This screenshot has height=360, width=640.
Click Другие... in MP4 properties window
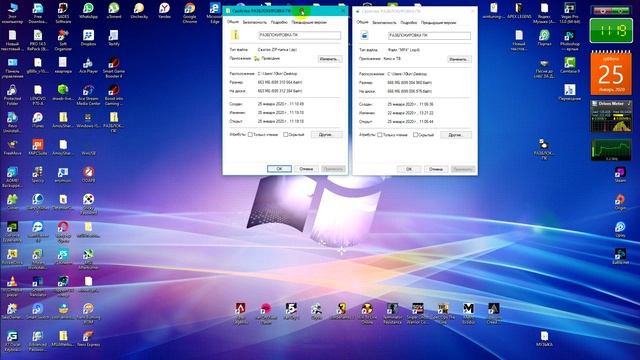coord(456,135)
